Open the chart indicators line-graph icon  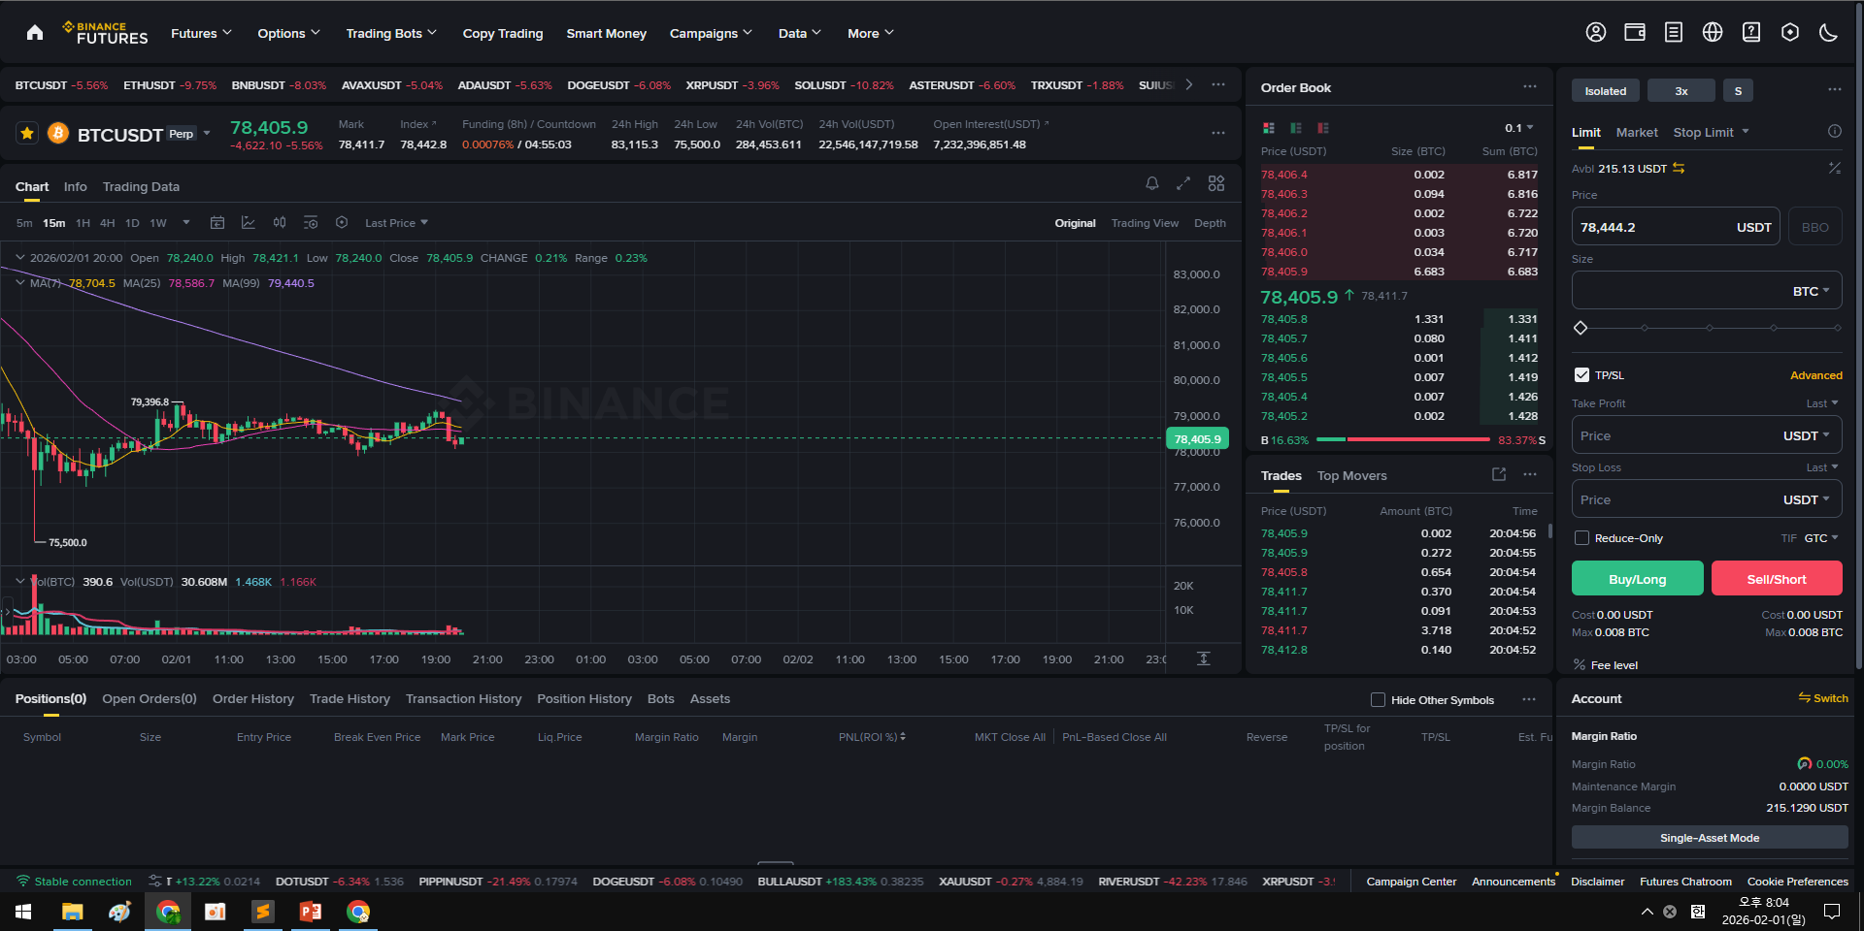click(248, 223)
